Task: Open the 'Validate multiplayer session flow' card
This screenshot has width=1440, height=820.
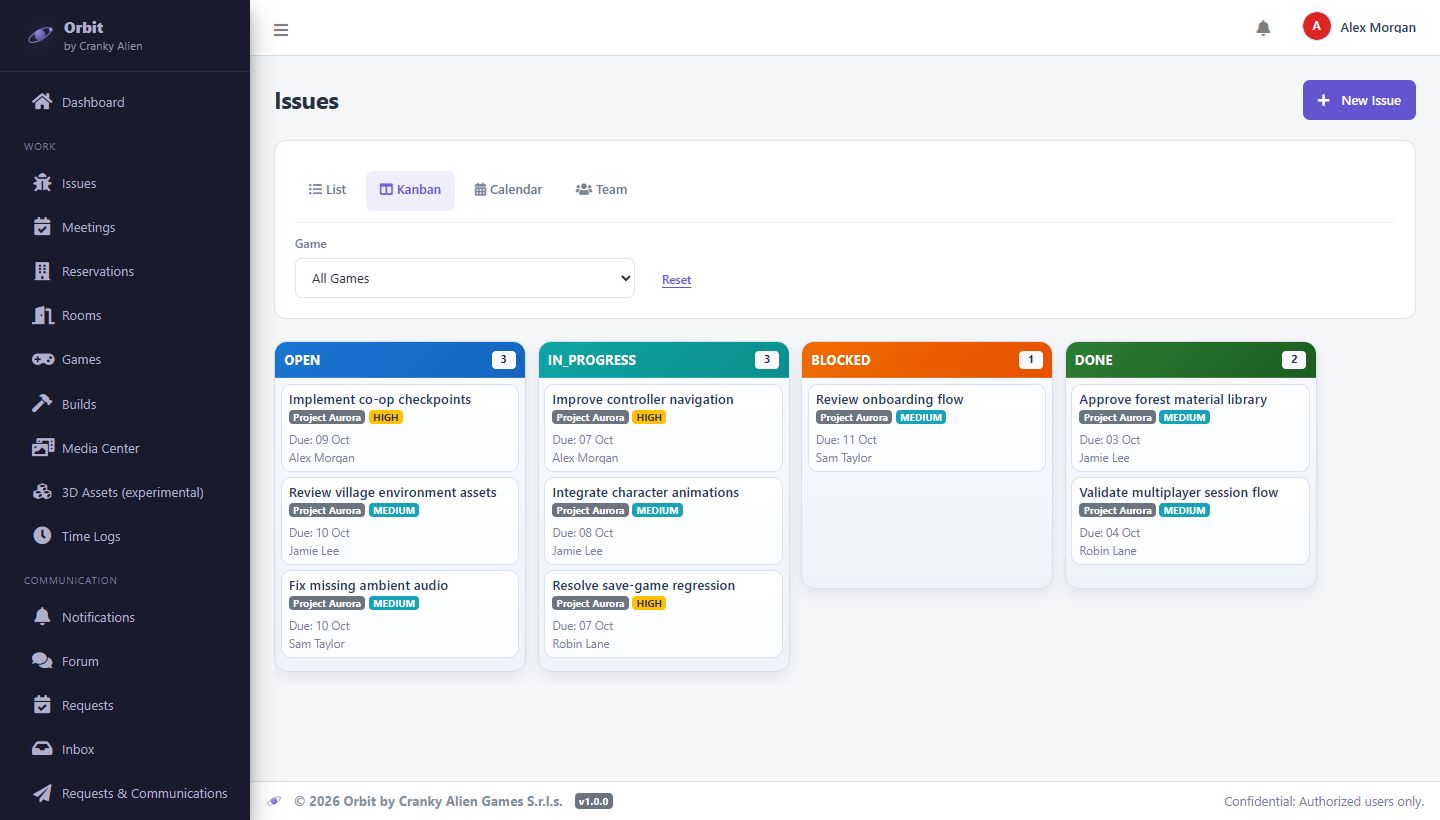Action: (1190, 521)
